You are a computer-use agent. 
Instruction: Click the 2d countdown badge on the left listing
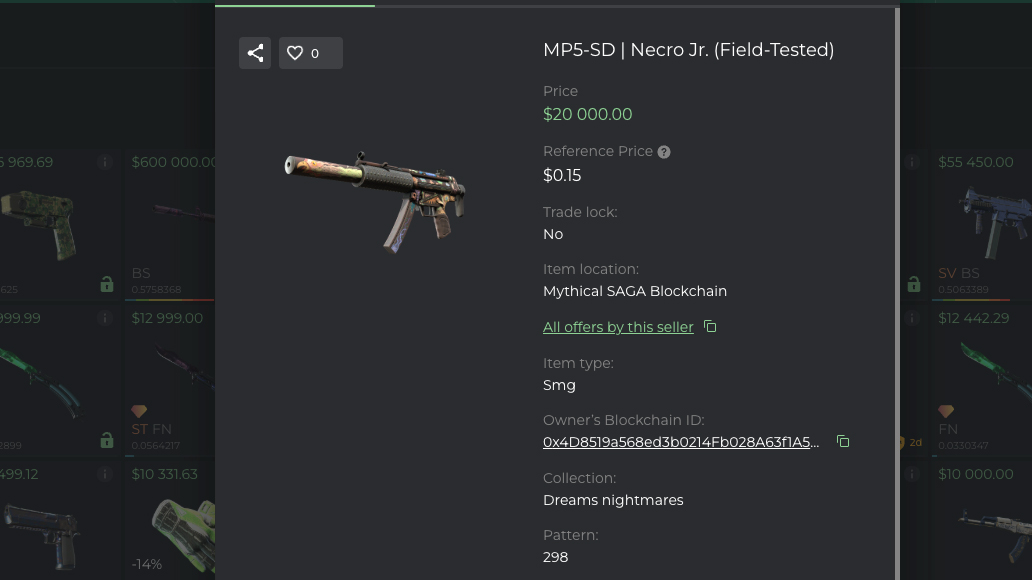915,442
